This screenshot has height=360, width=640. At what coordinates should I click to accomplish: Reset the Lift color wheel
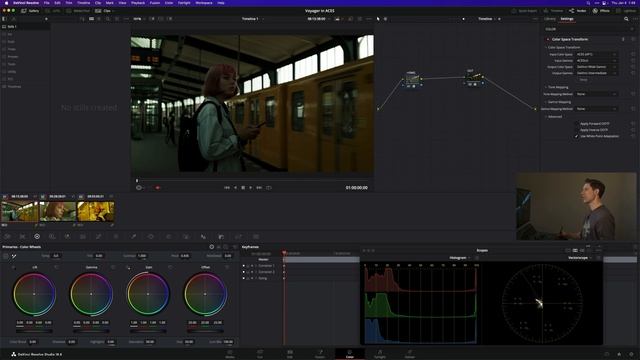pos(56,267)
